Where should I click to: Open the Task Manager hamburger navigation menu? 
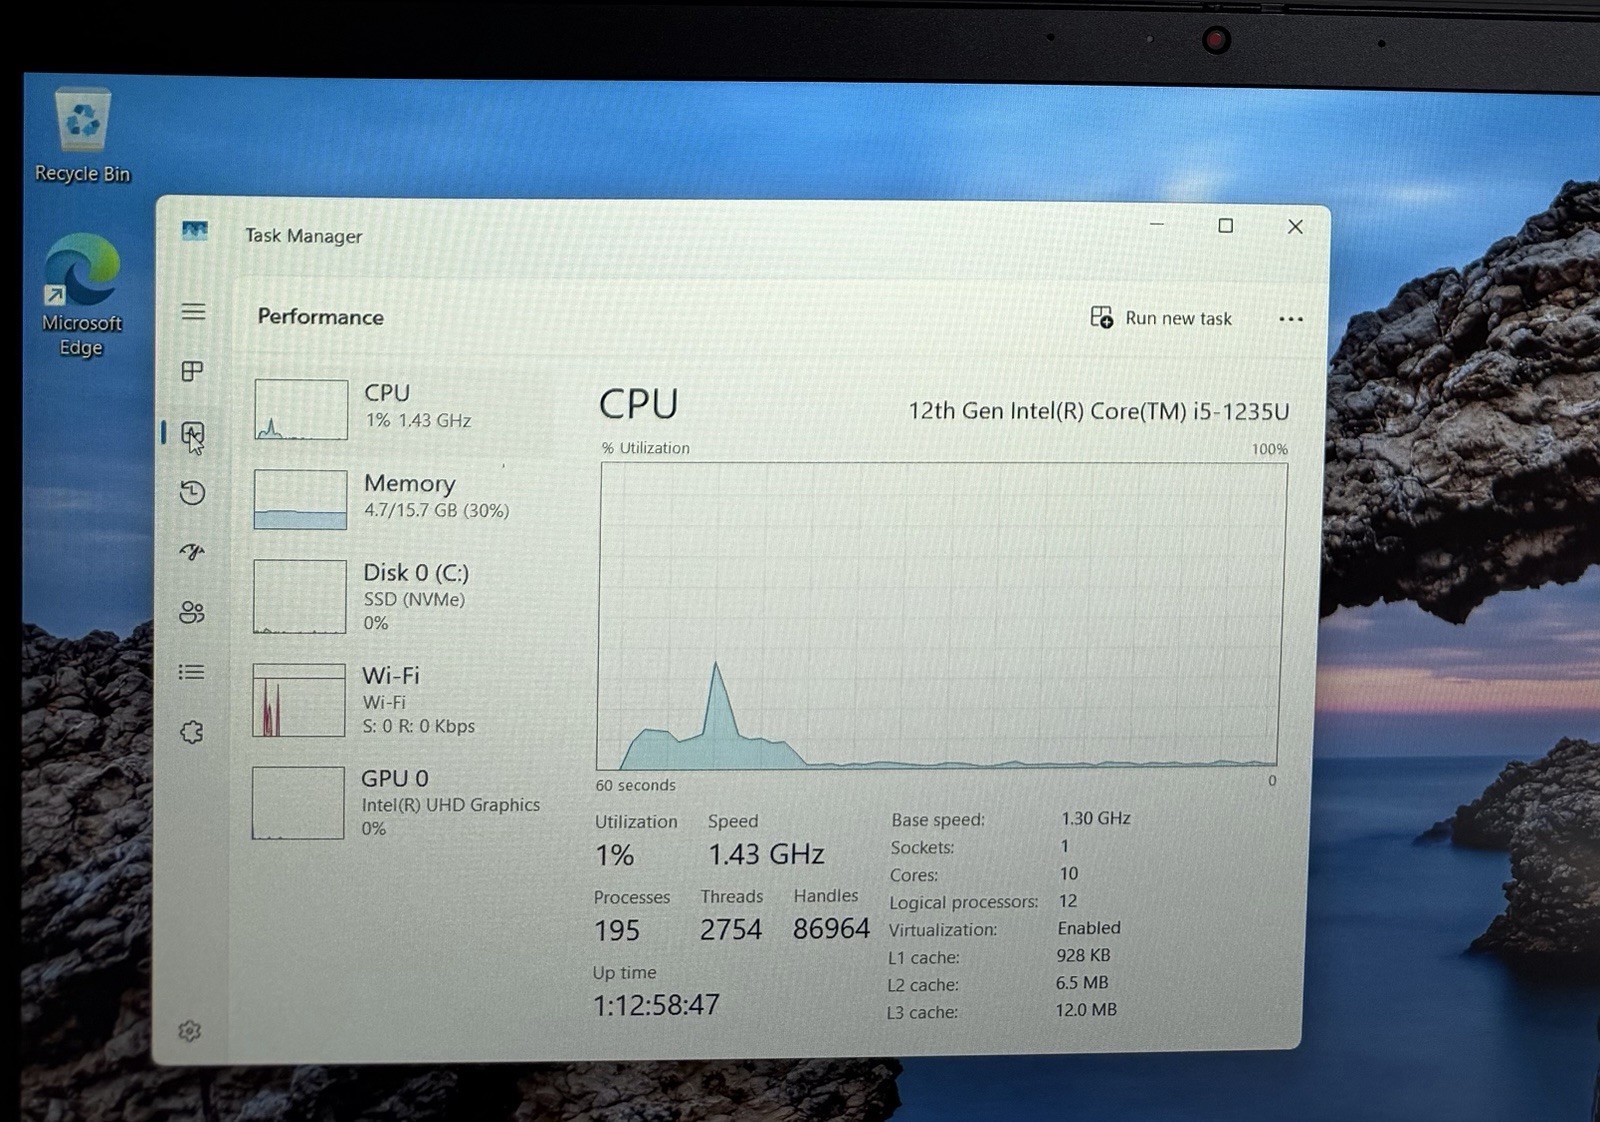click(193, 312)
